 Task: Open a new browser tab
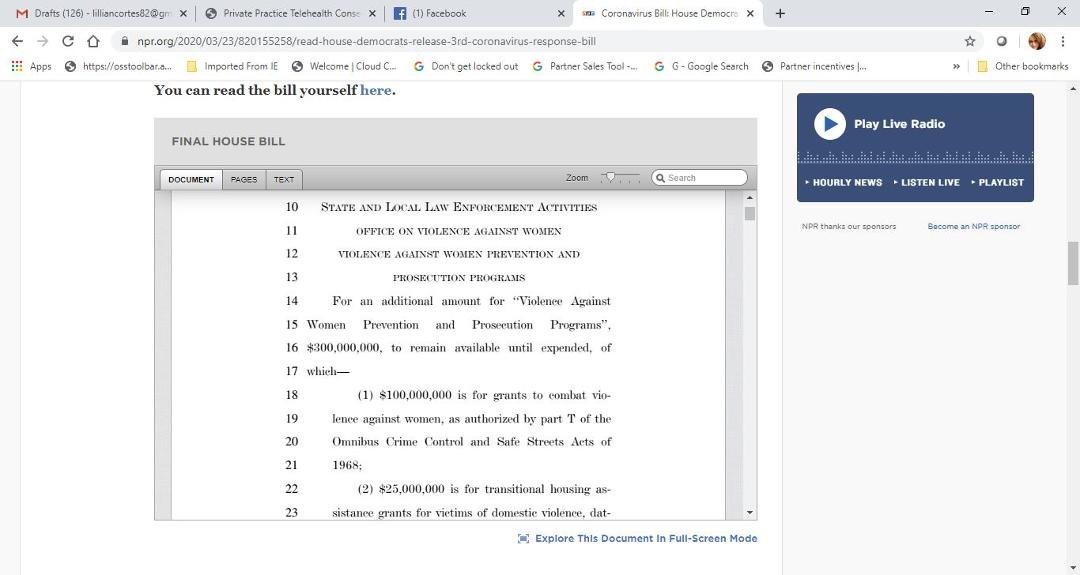coord(780,13)
